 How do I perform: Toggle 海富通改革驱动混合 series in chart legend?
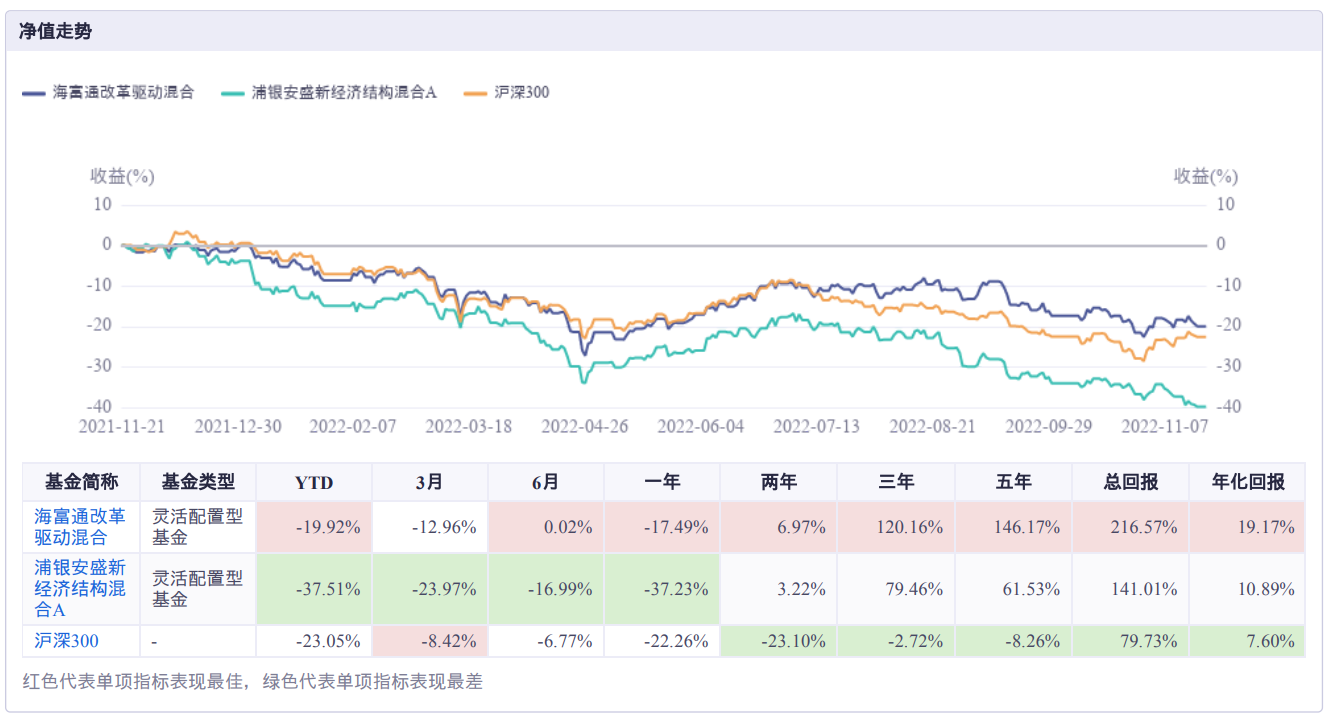coord(122,92)
